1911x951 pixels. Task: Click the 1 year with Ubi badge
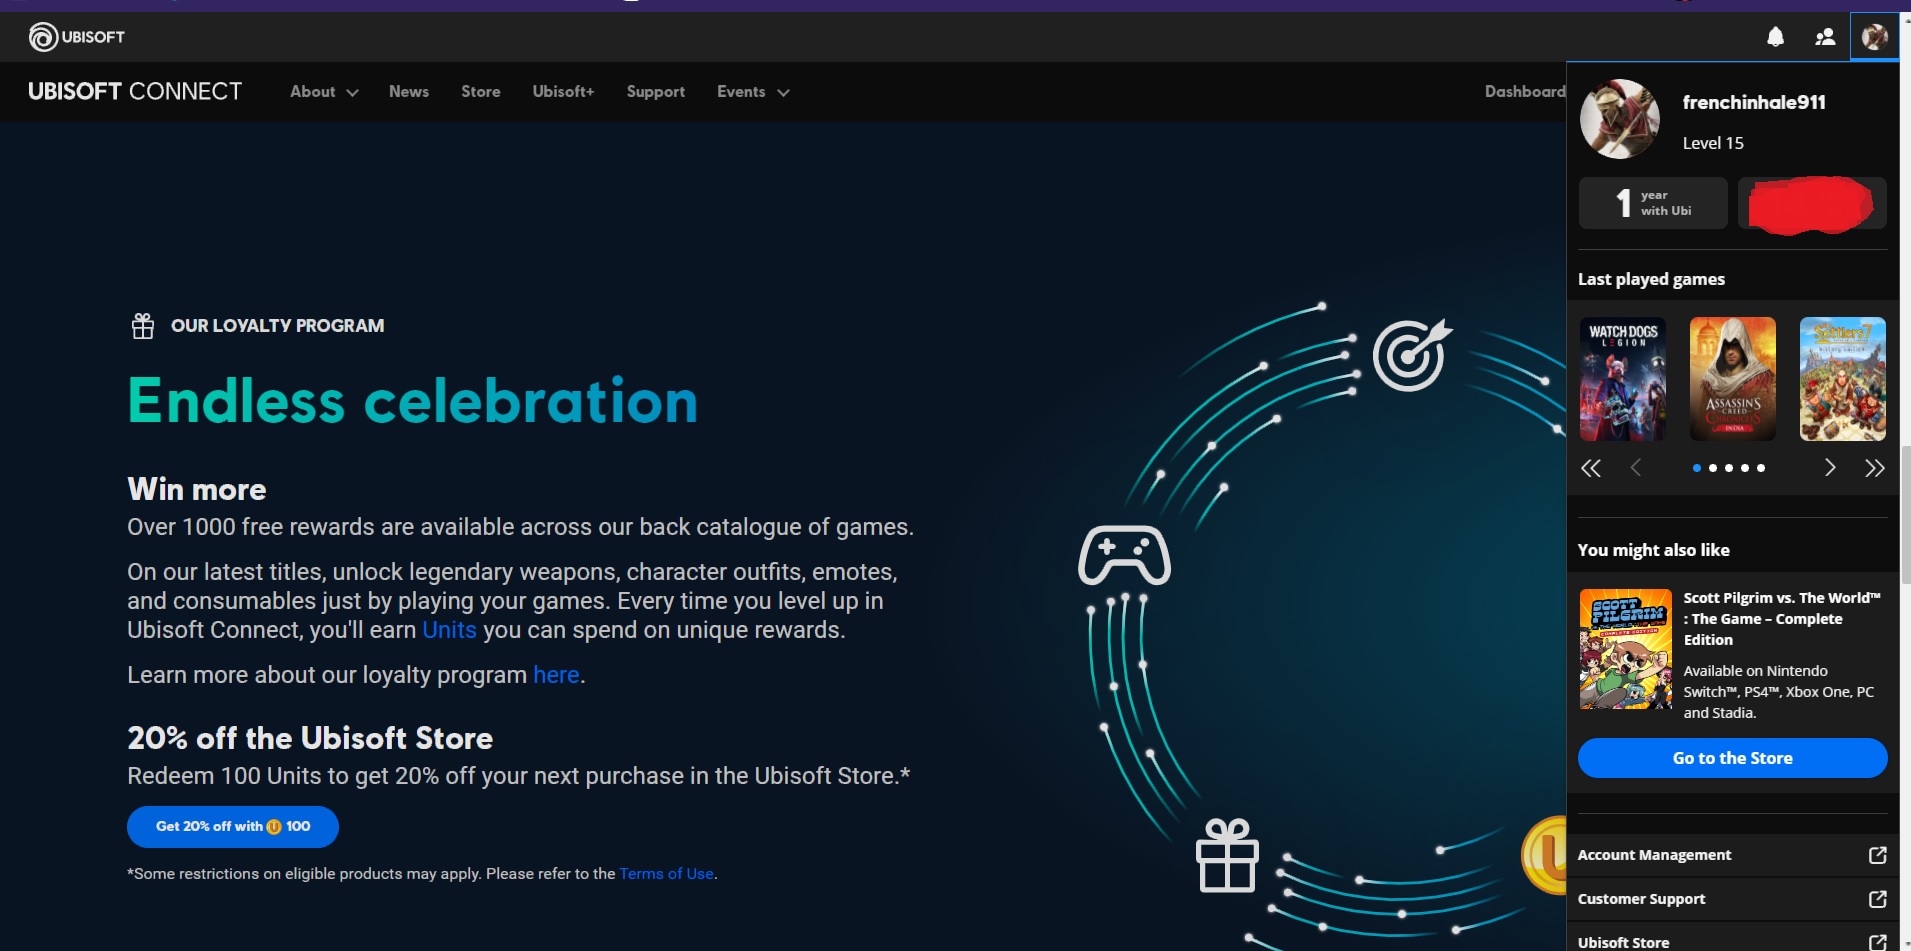point(1653,203)
